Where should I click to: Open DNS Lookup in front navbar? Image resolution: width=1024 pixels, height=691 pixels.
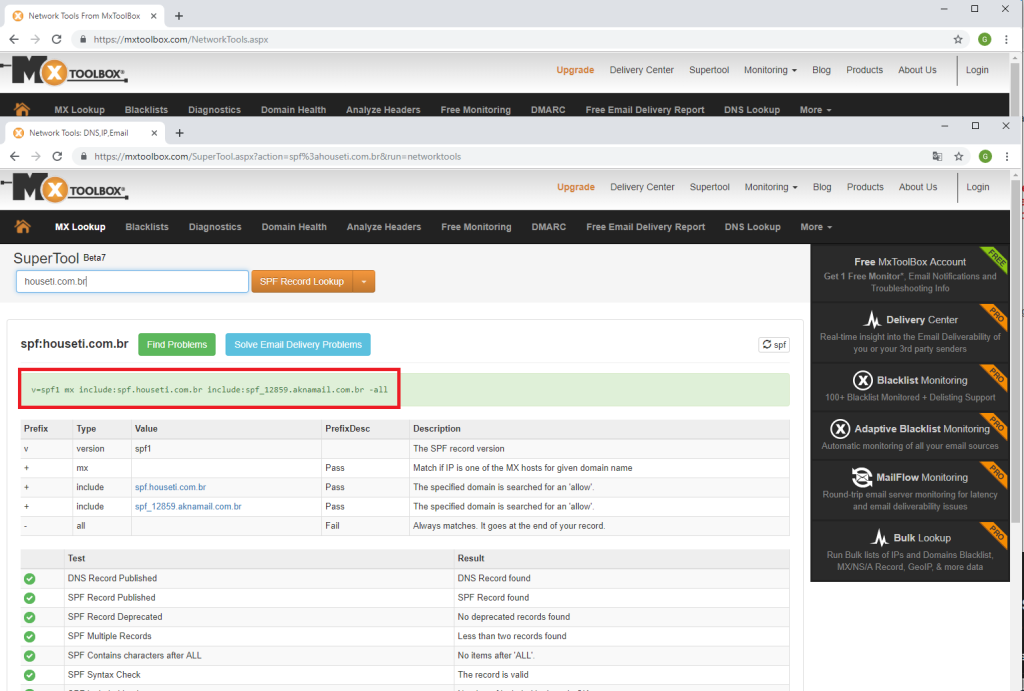tap(752, 227)
